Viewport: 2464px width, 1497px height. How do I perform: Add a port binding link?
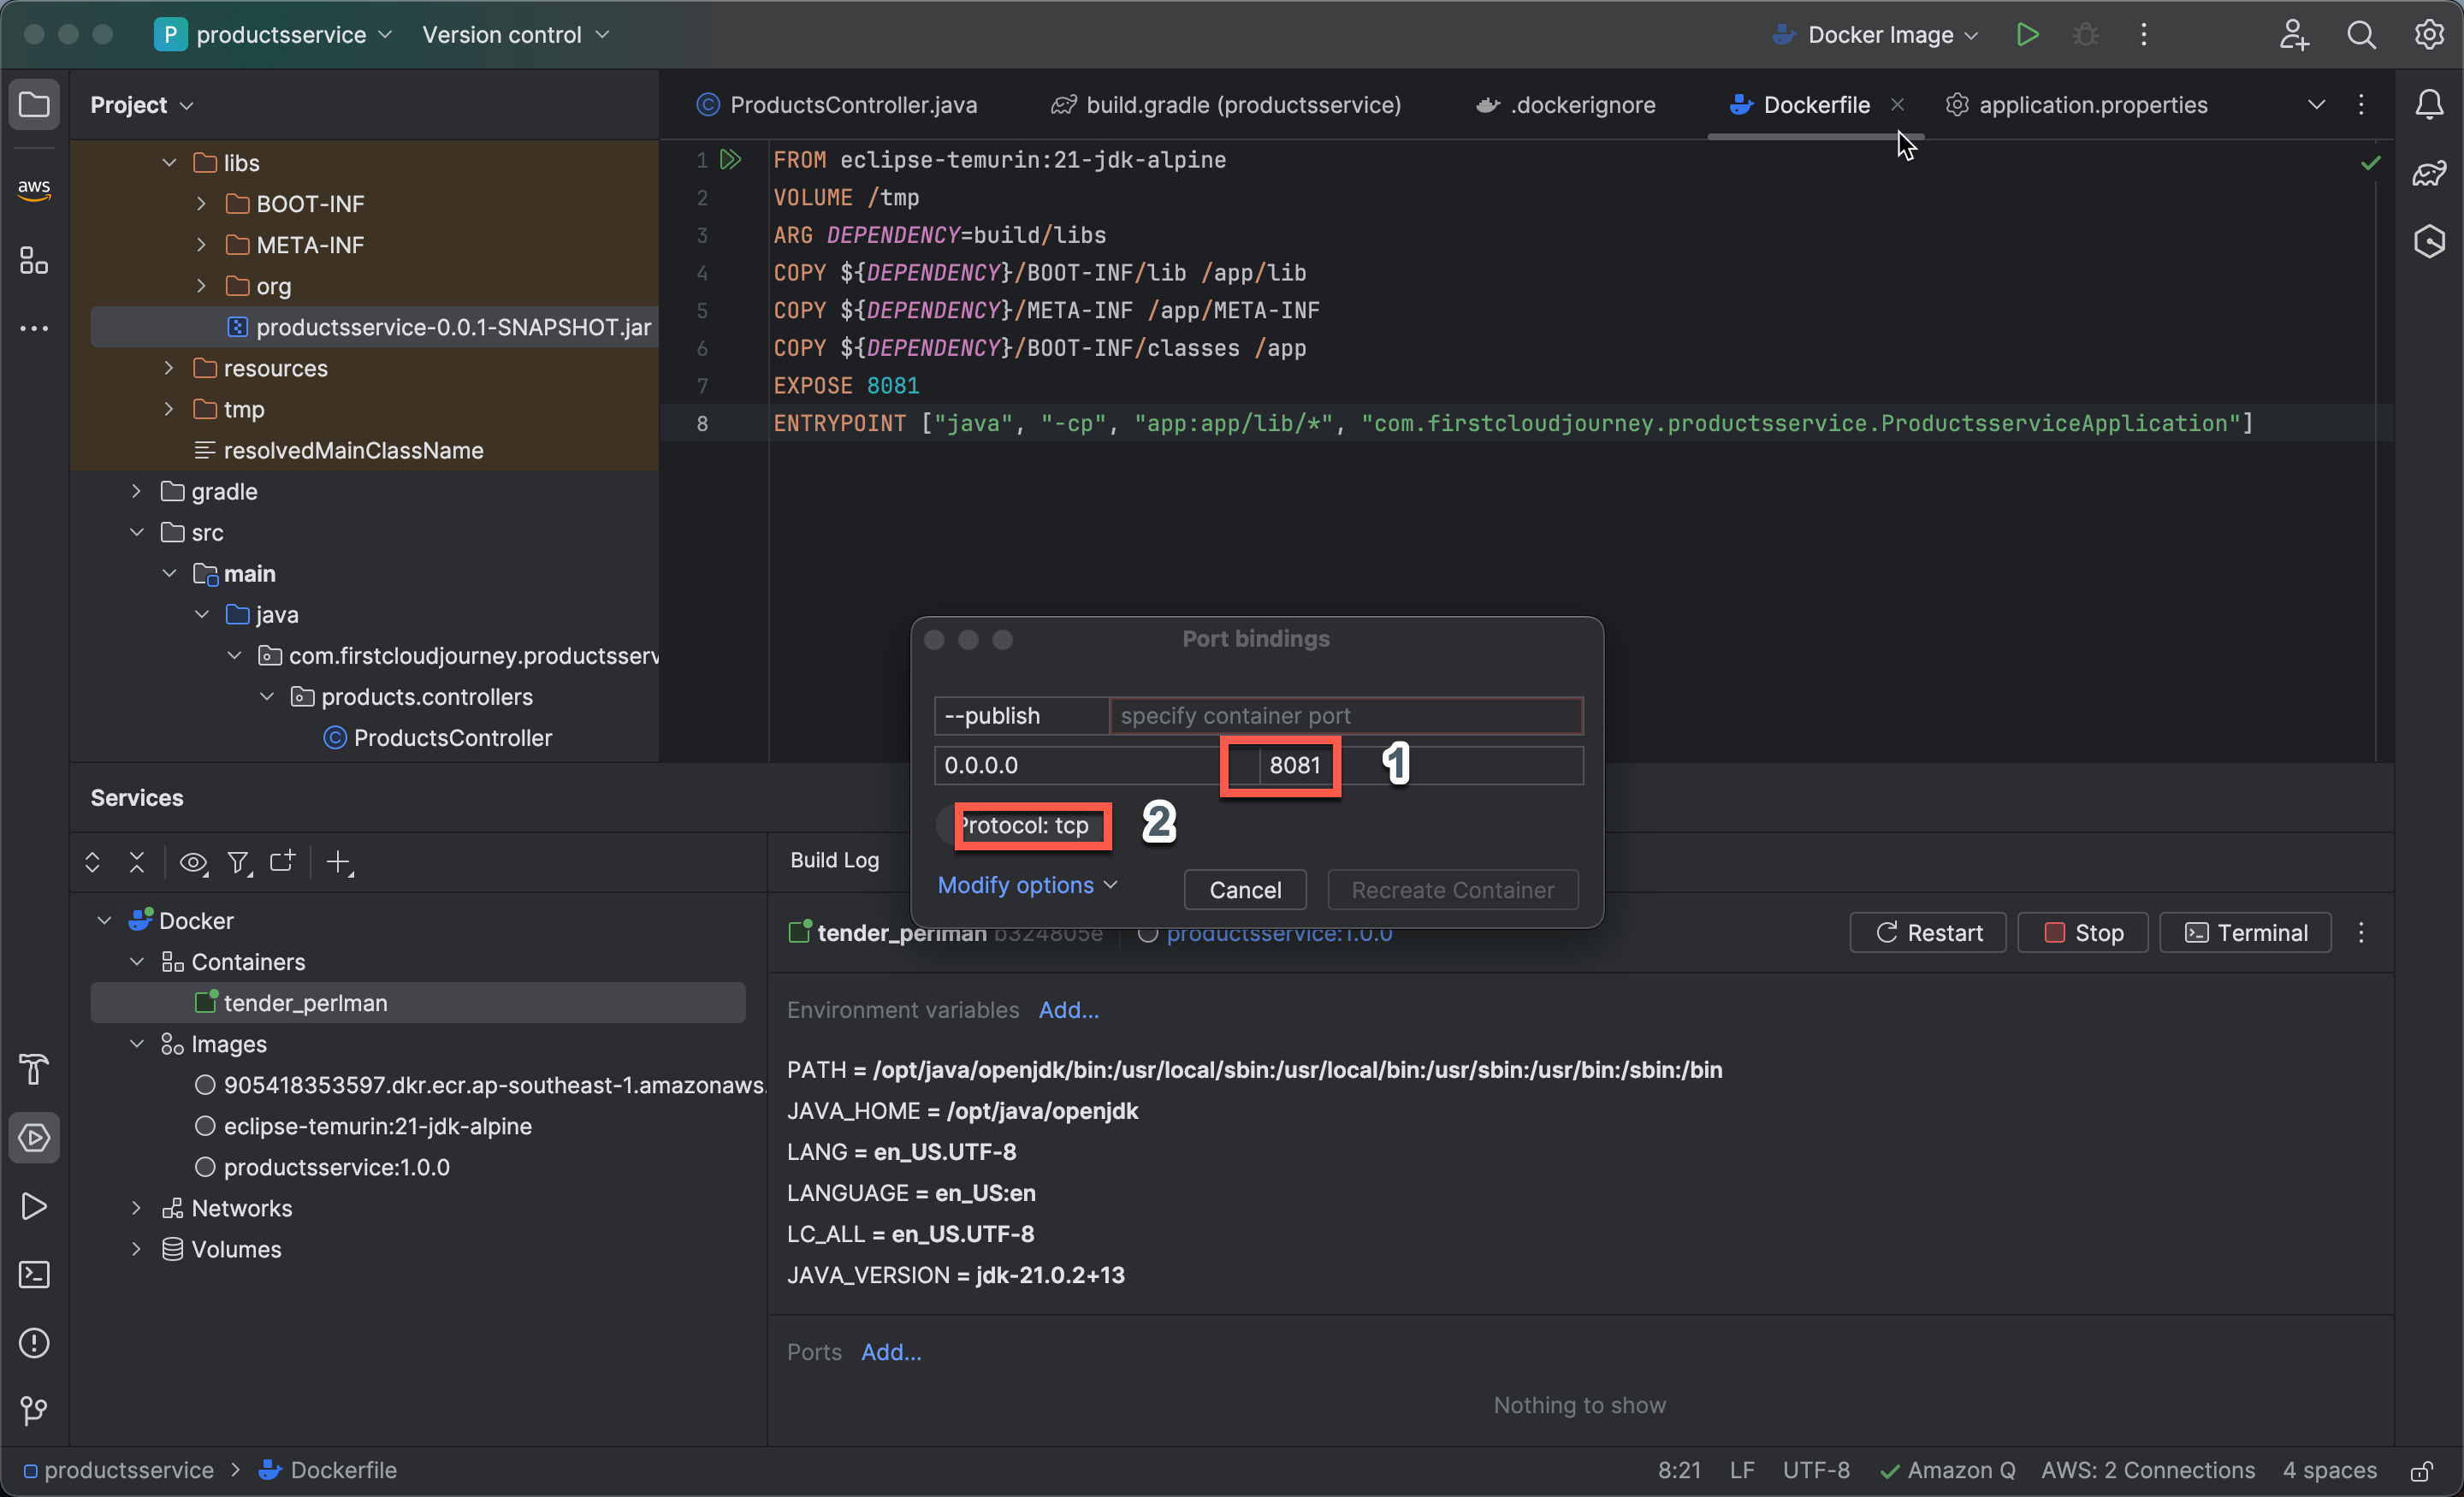coord(891,1352)
